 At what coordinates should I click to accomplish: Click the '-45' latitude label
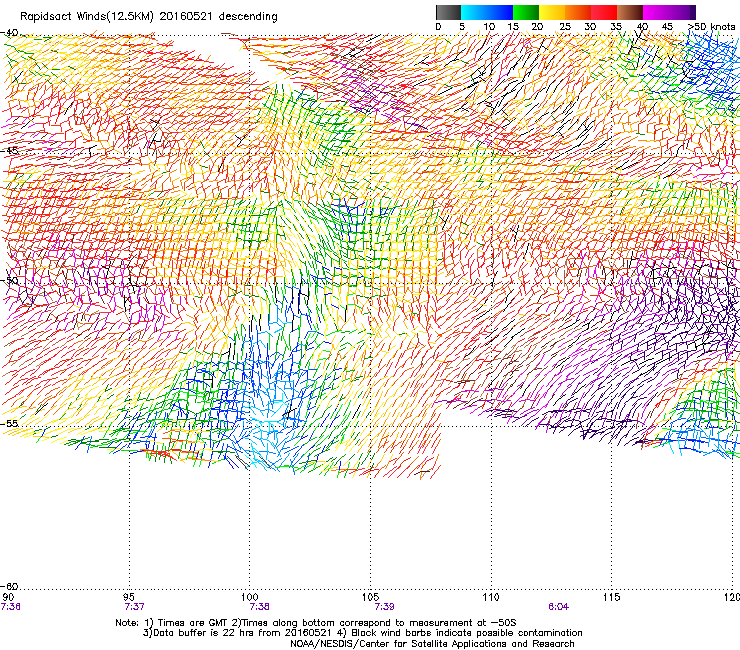click(10, 151)
